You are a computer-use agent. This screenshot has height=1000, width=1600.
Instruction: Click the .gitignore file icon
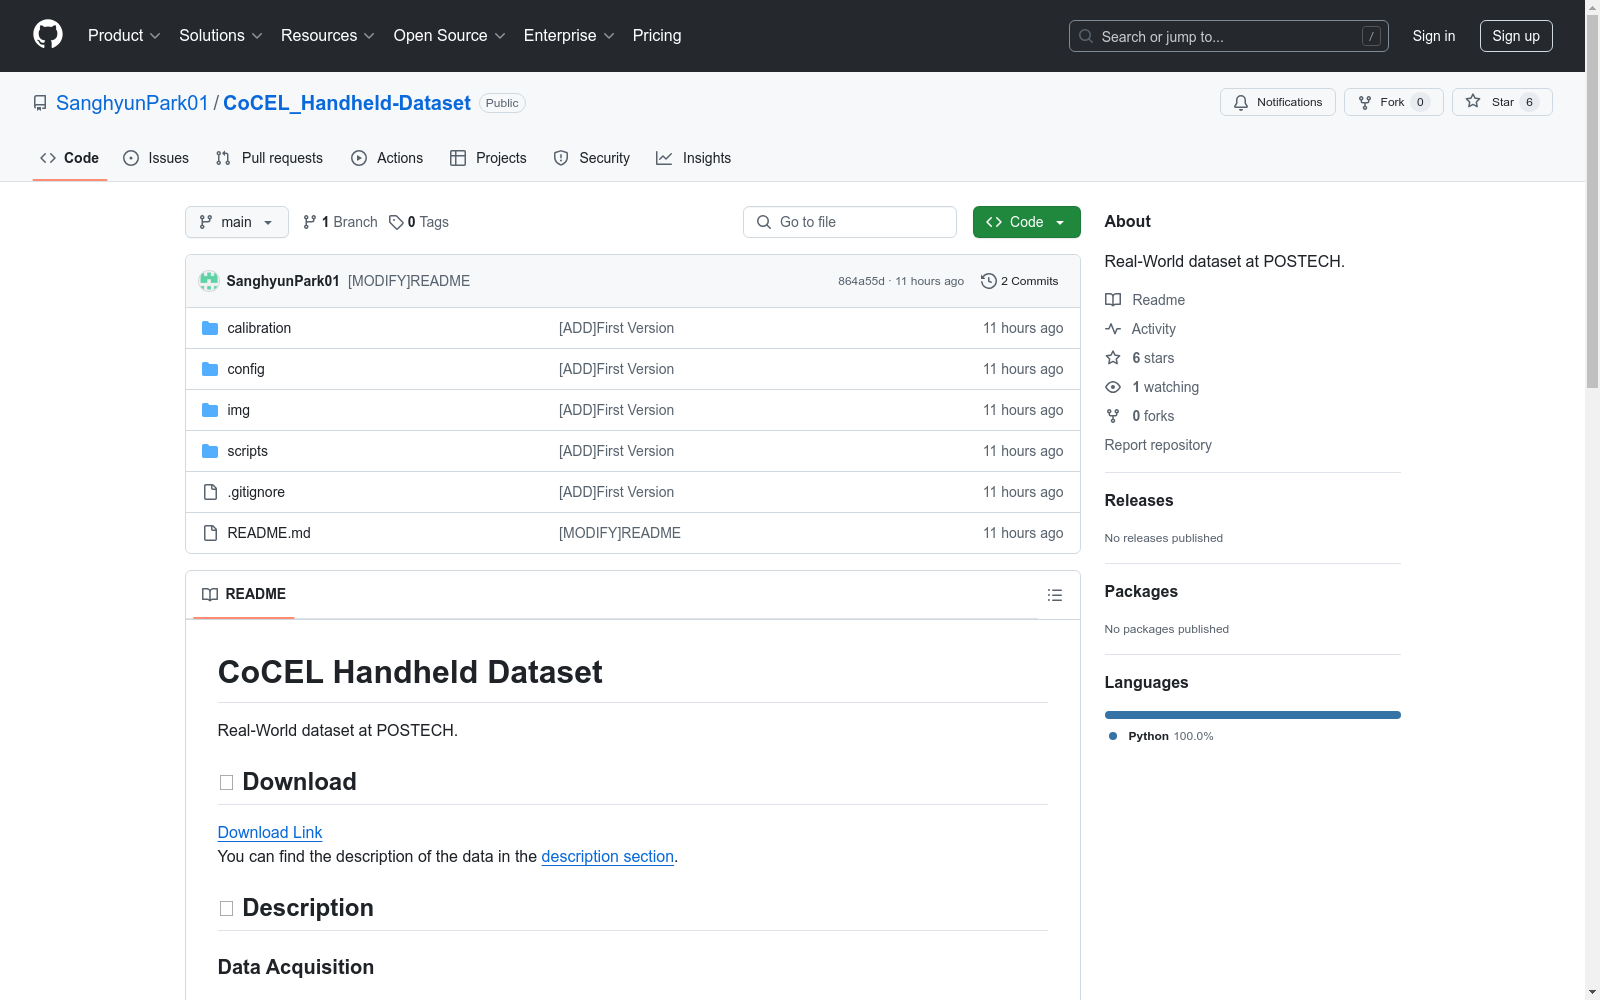point(210,492)
